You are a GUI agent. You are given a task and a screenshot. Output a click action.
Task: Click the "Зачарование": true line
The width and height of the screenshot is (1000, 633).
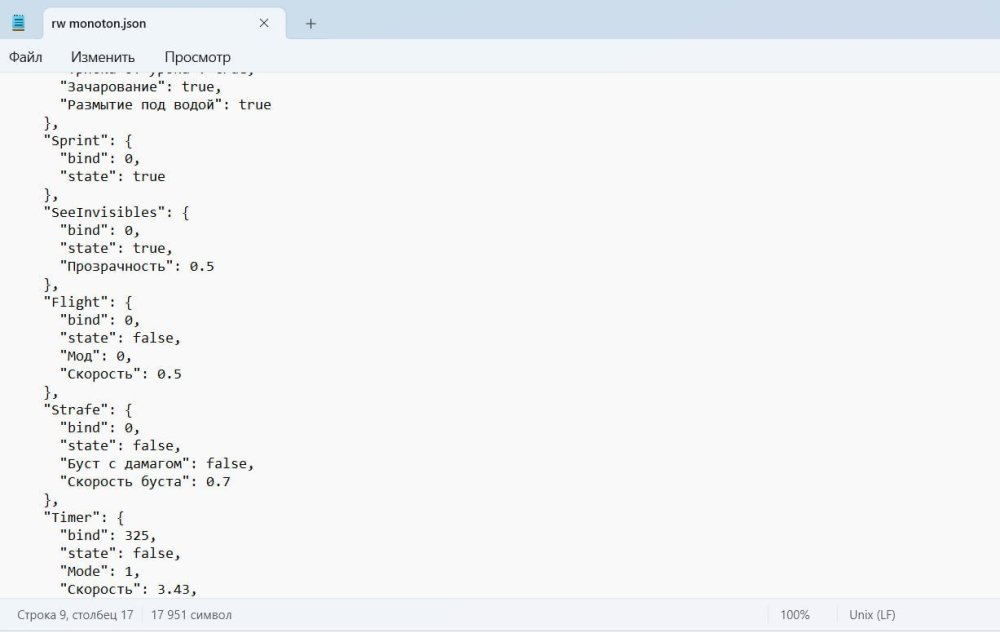click(x=140, y=87)
